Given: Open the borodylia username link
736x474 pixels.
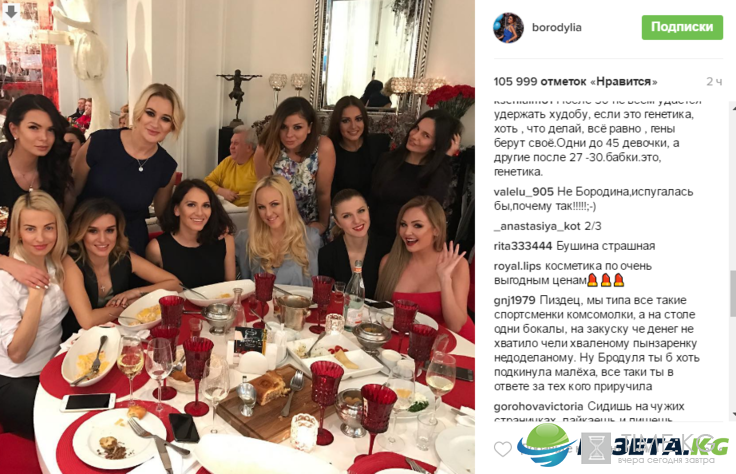Looking at the screenshot, I should tap(557, 27).
